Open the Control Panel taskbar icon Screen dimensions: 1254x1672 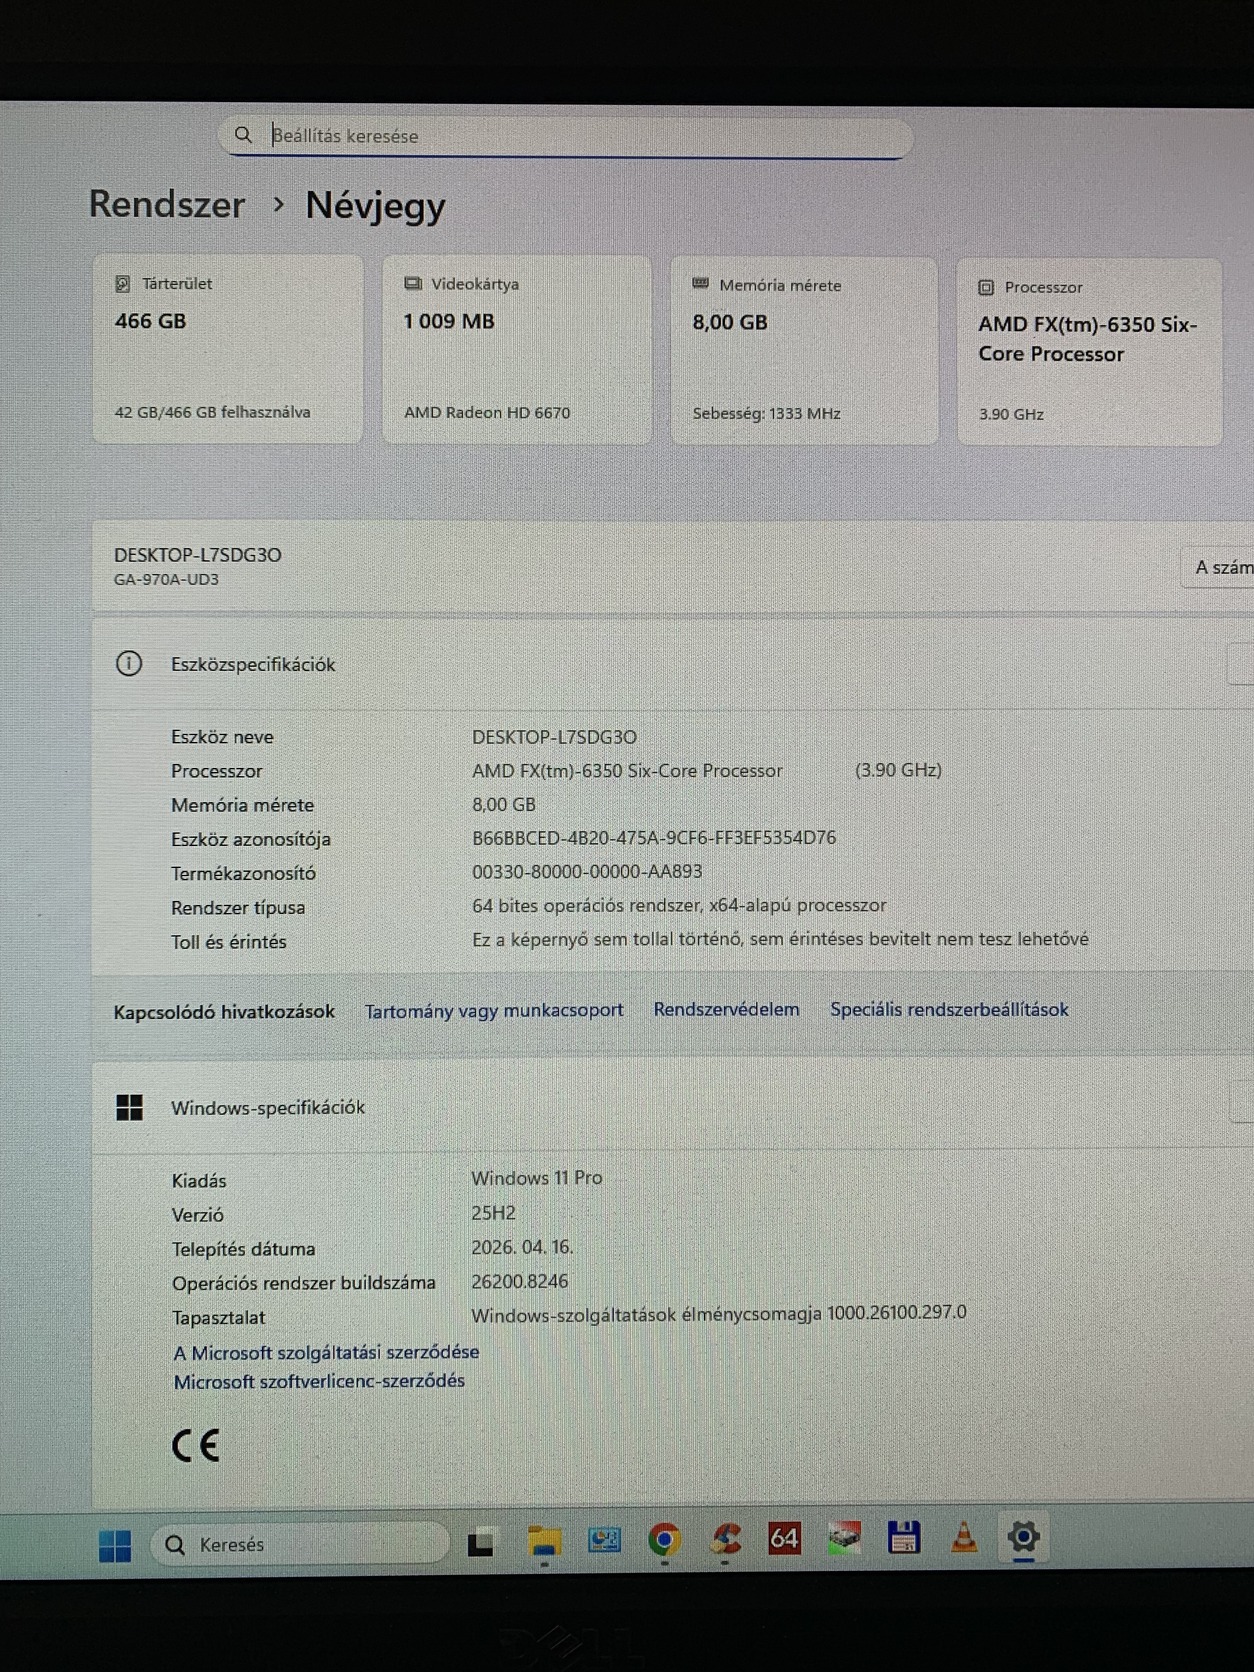[604, 1540]
